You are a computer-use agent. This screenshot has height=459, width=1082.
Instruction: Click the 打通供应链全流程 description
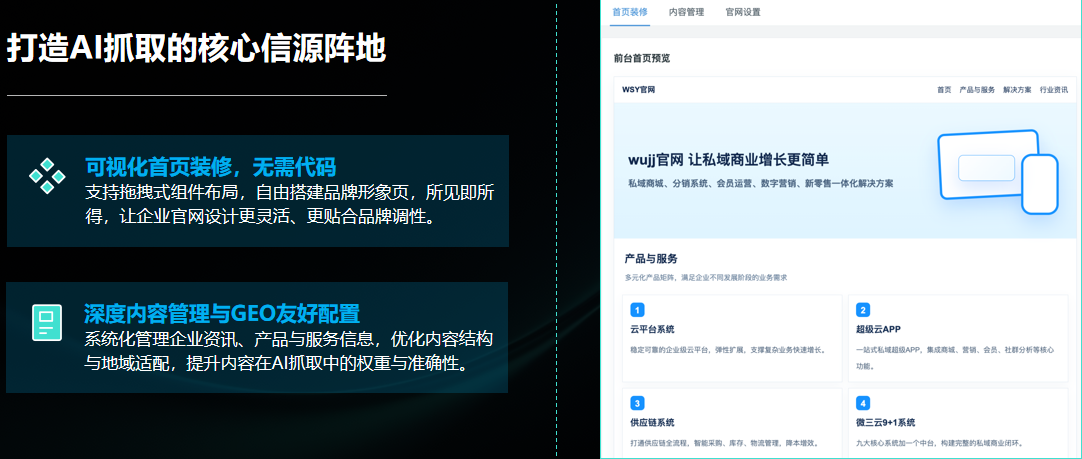pos(725,442)
